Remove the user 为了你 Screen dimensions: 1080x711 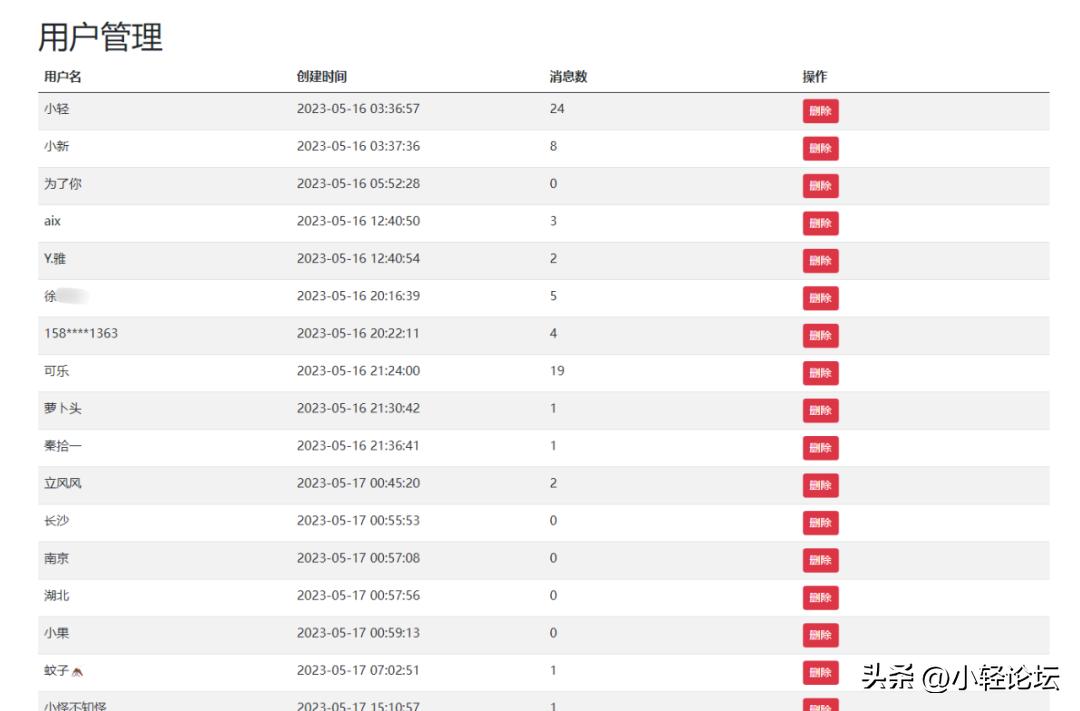pyautogui.click(x=820, y=186)
